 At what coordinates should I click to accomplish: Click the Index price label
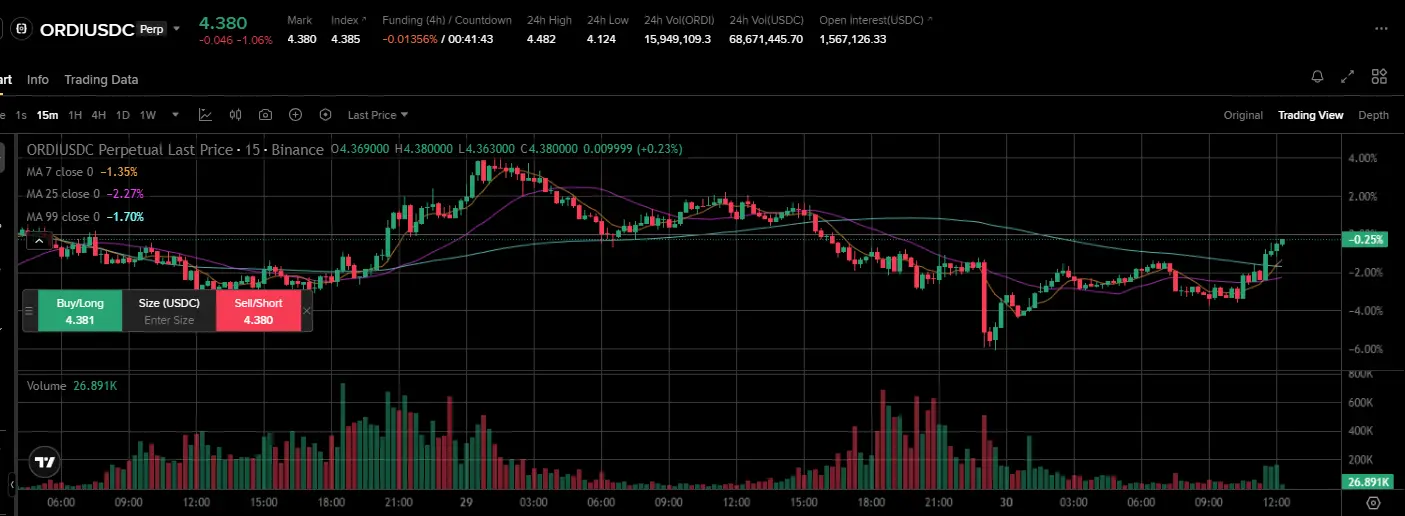point(345,20)
